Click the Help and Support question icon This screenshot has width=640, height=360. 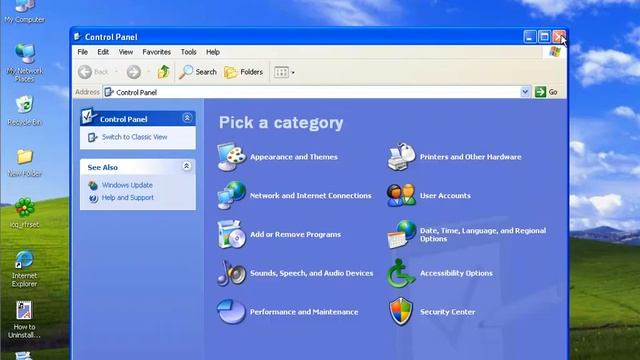point(93,198)
